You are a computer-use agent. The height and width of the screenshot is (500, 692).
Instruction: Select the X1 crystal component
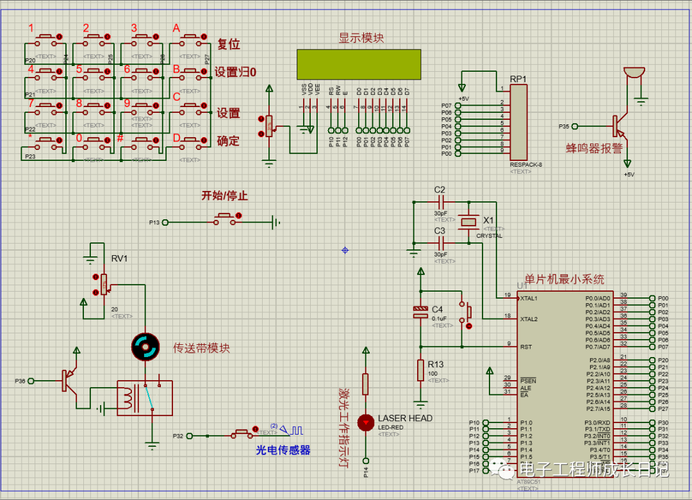[x=468, y=222]
